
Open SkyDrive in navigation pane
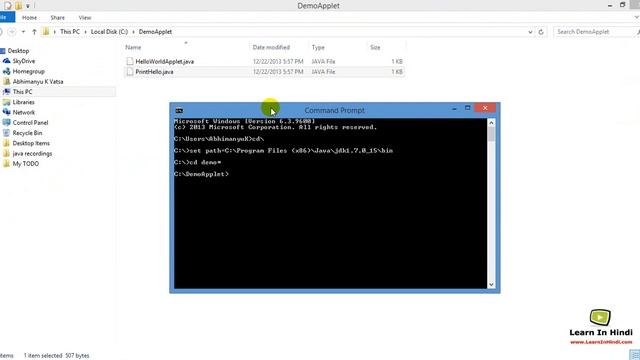tap(24, 61)
